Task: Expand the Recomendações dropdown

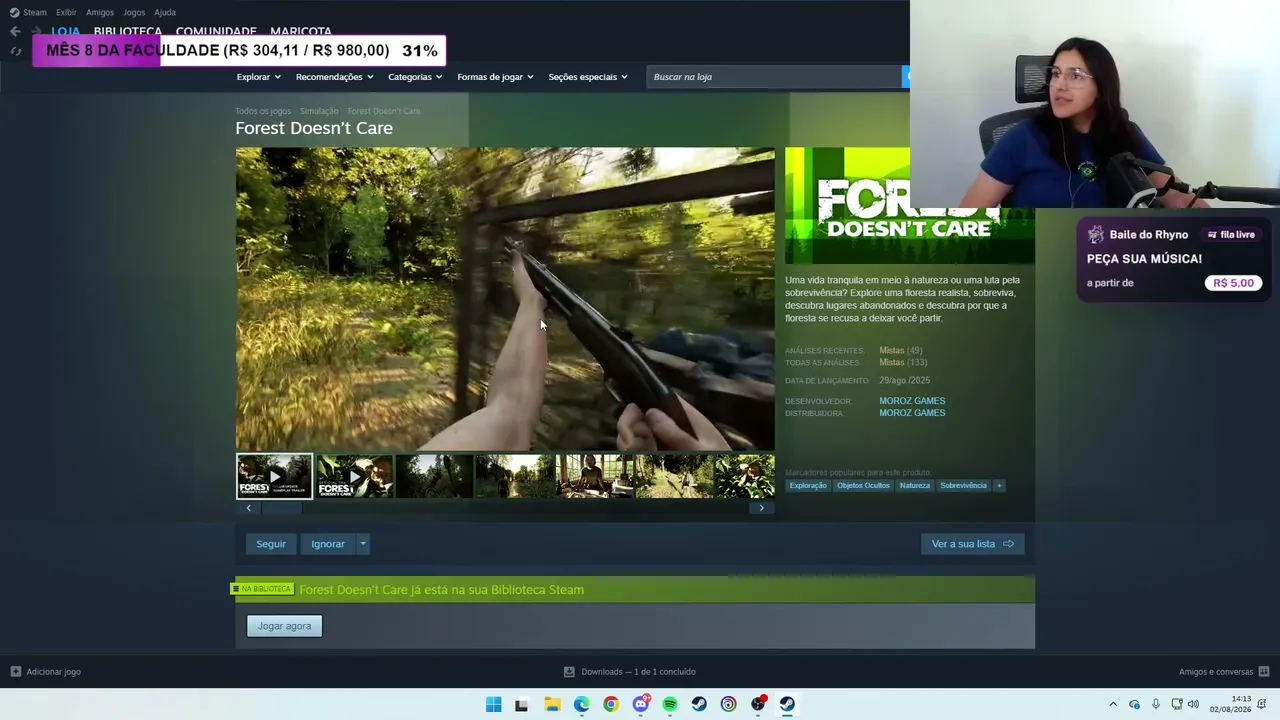Action: coord(334,77)
